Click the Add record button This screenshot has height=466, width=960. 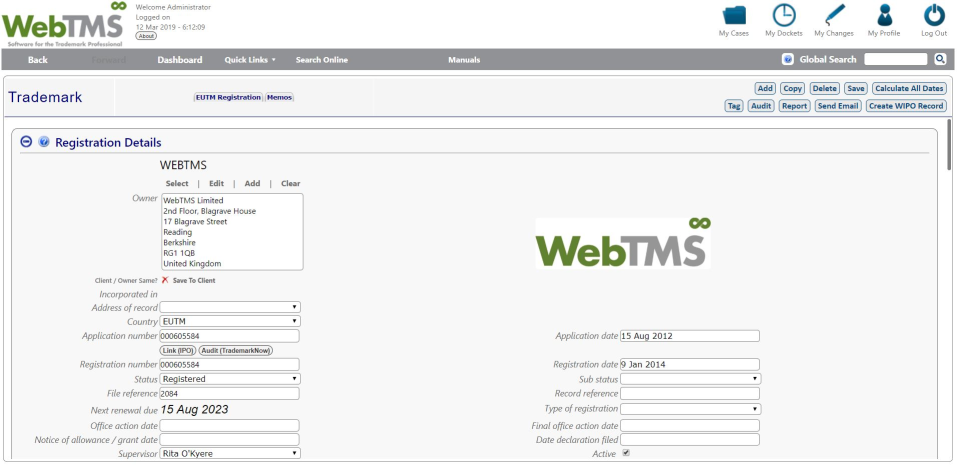[x=765, y=89]
